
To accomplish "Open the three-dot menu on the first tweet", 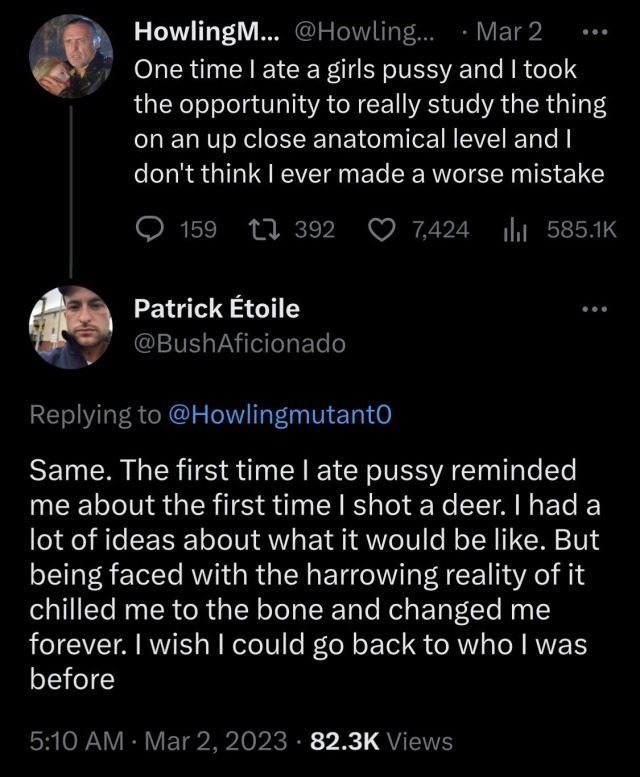I will [594, 31].
